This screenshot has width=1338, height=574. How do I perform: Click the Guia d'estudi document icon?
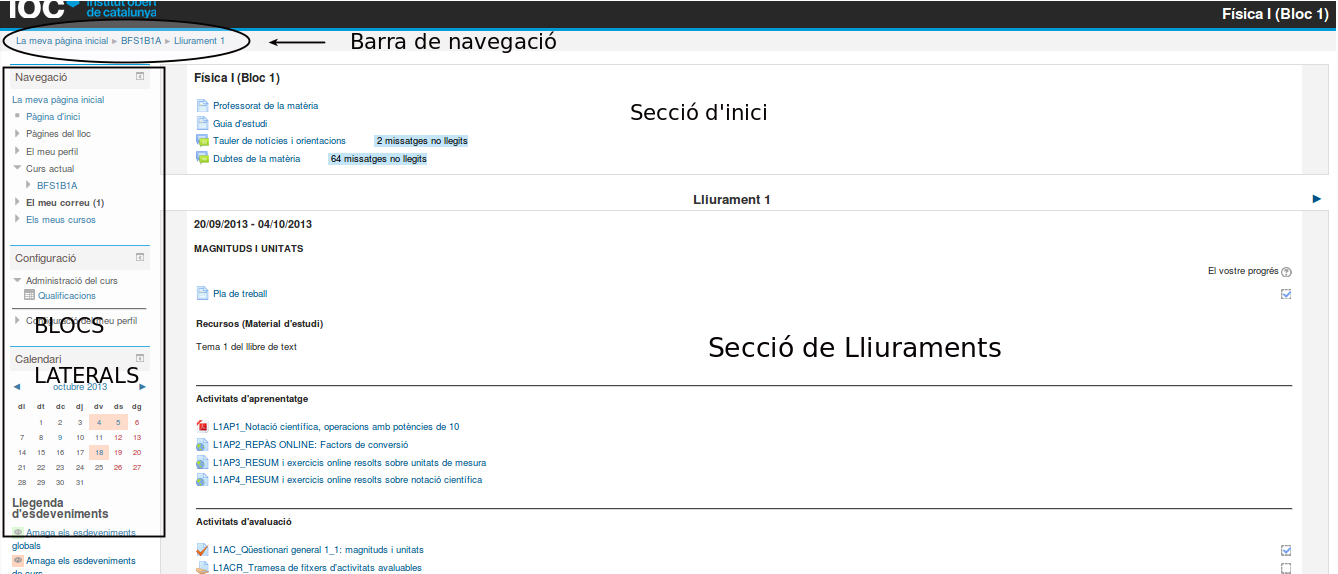pyautogui.click(x=202, y=124)
